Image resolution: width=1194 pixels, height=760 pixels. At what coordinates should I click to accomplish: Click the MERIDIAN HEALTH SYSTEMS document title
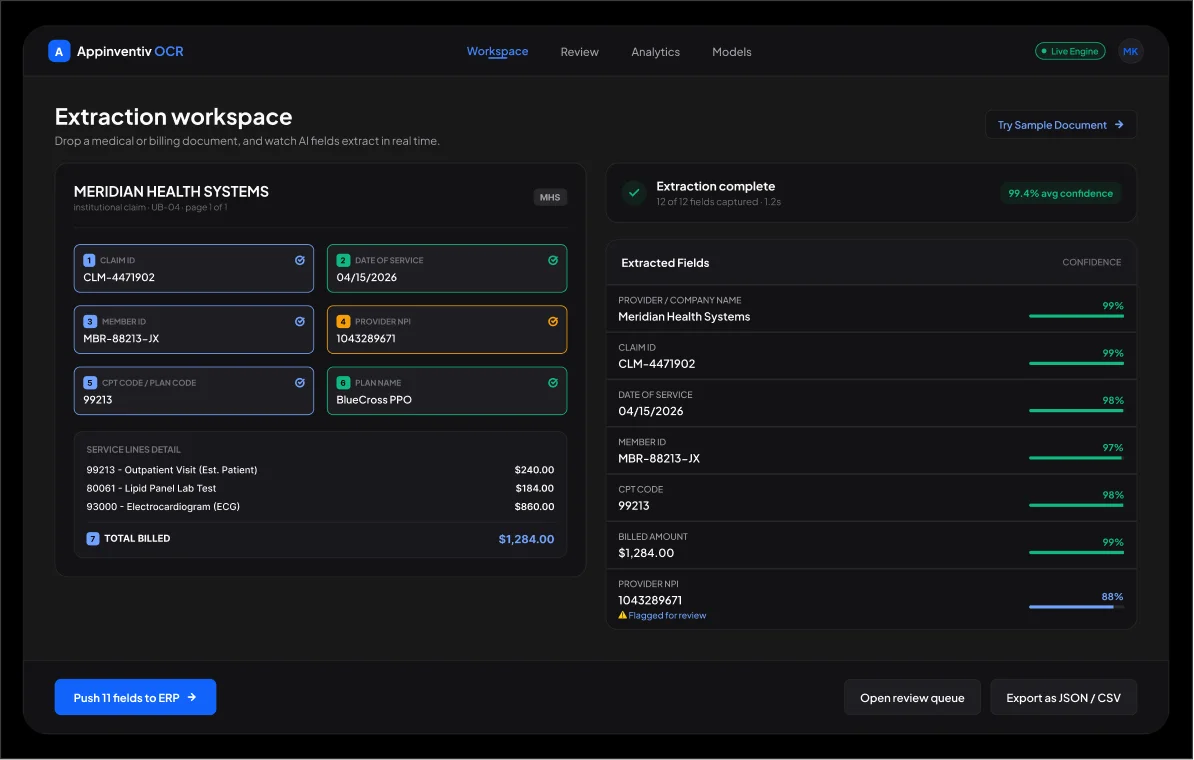171,191
